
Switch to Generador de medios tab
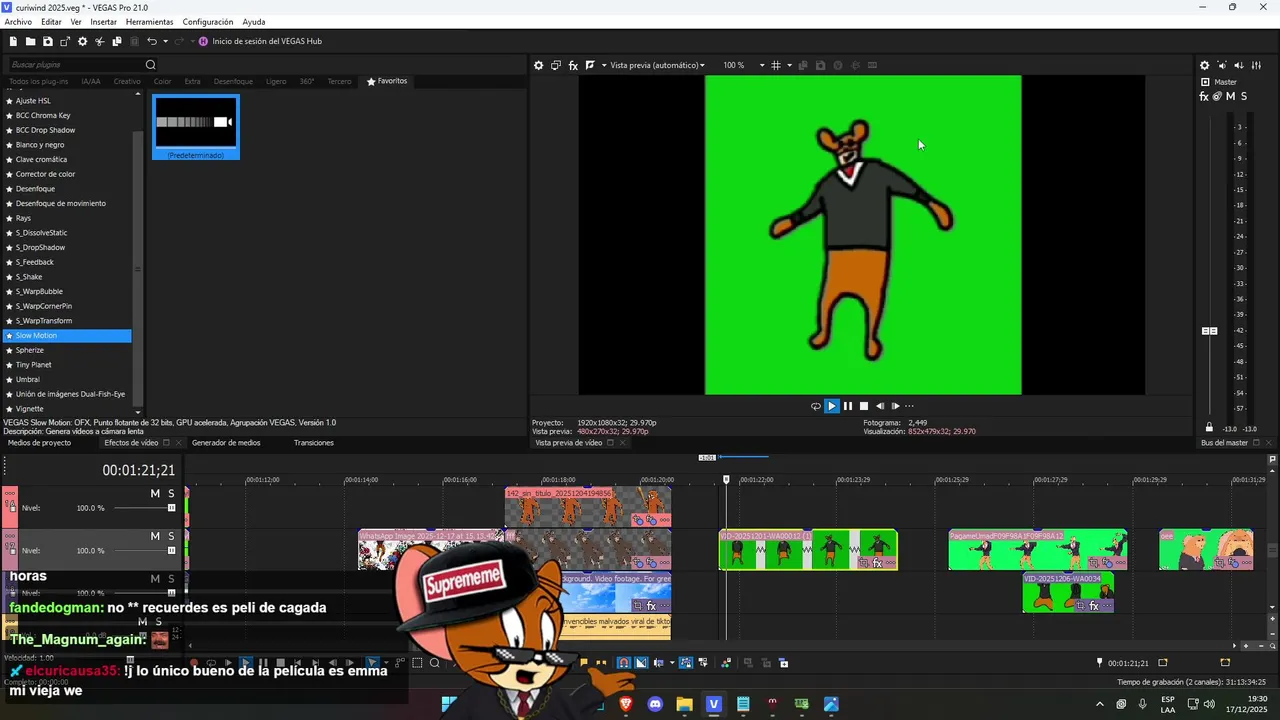coord(226,443)
